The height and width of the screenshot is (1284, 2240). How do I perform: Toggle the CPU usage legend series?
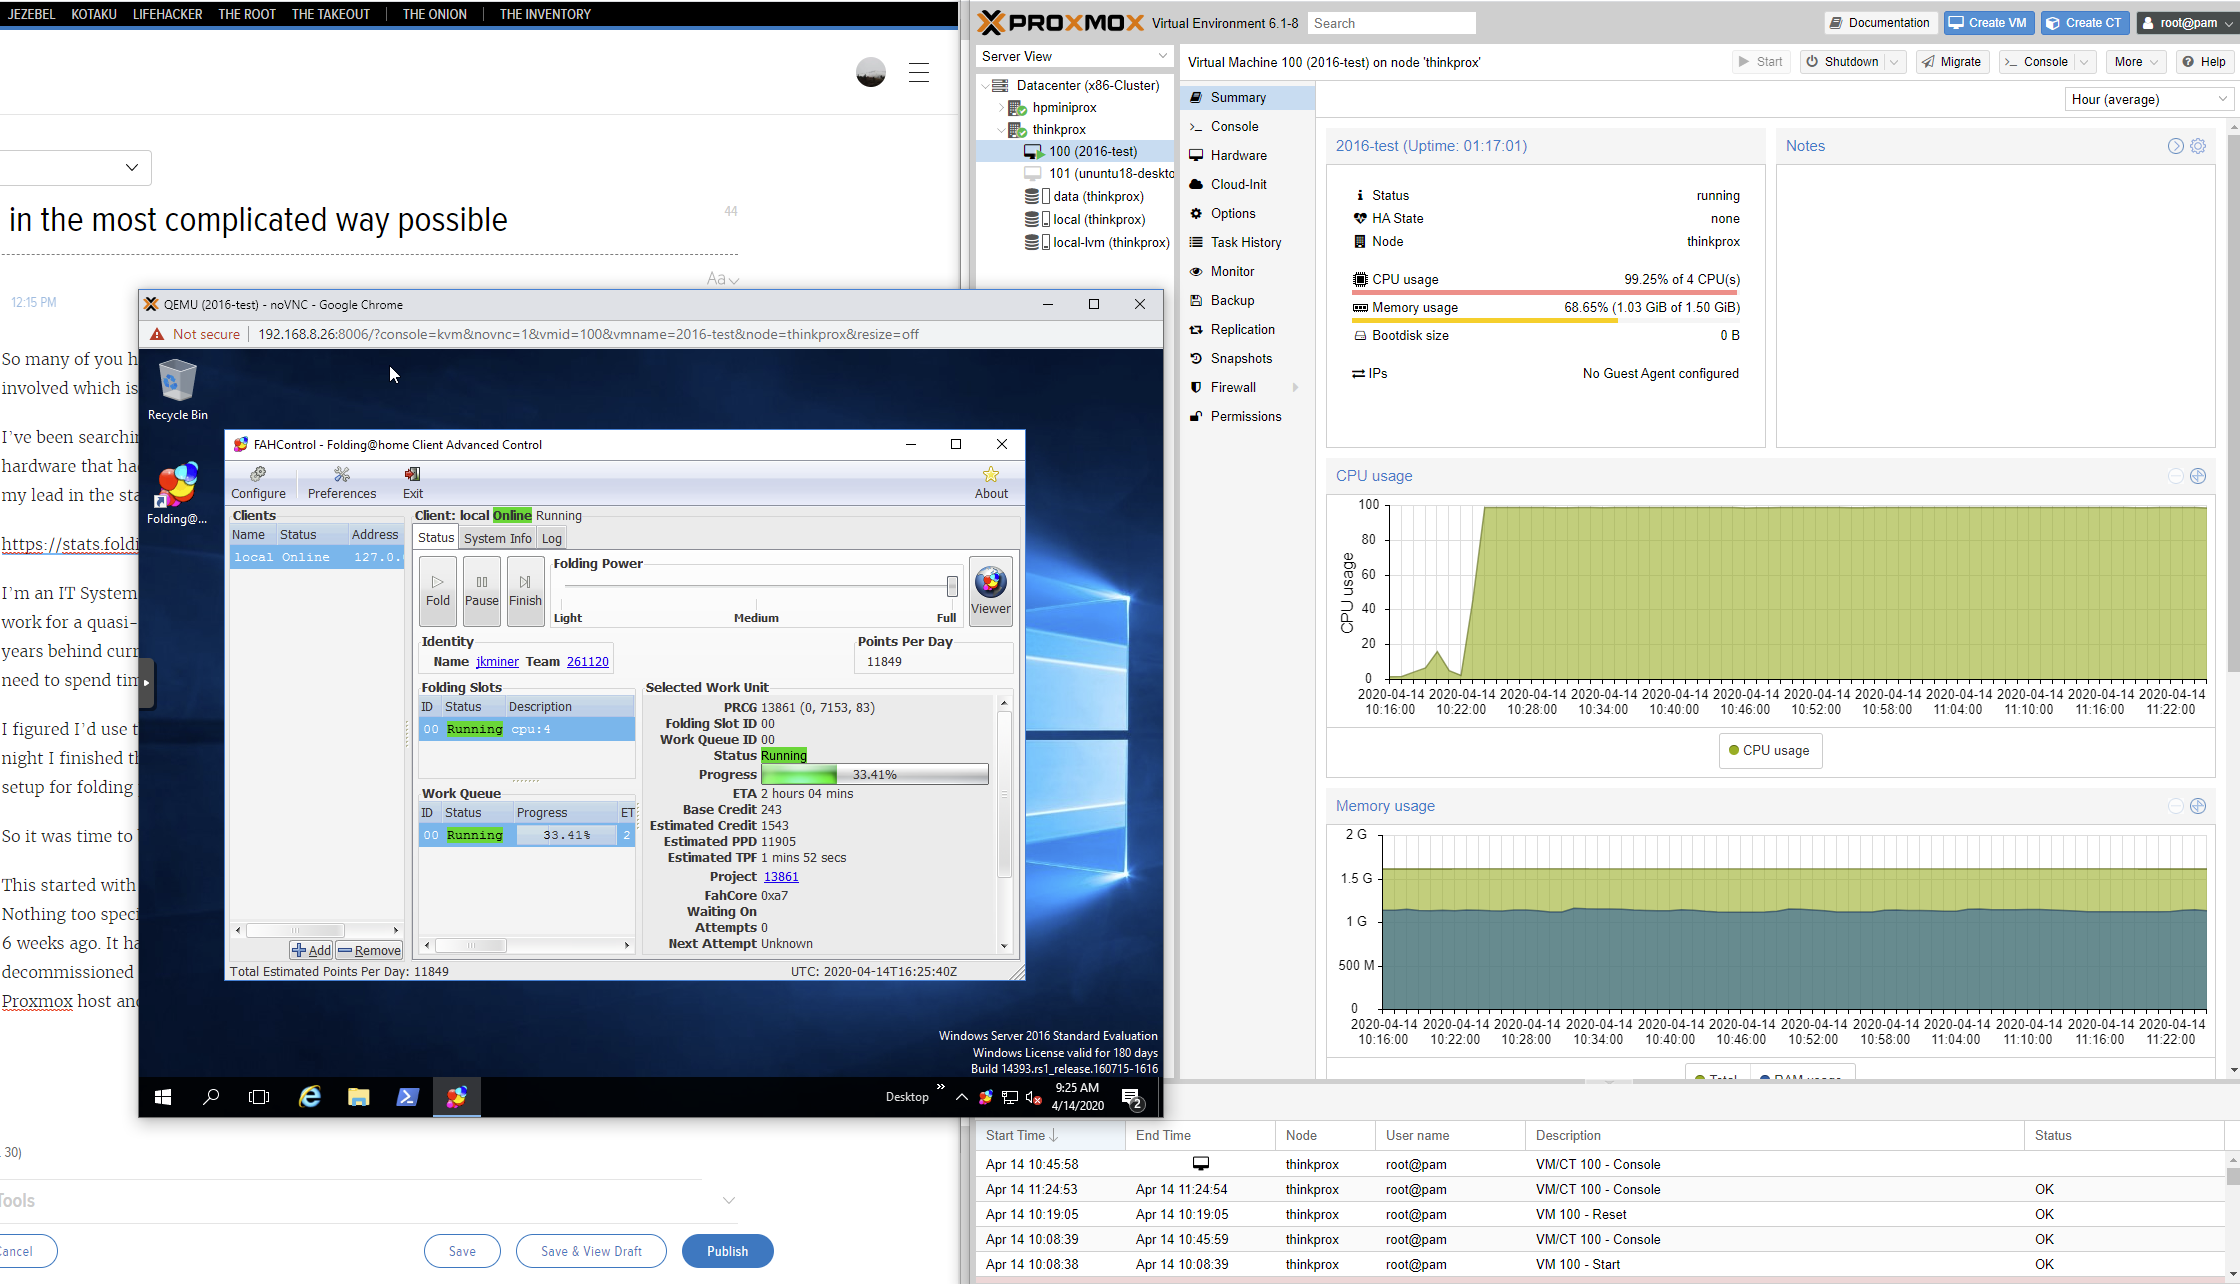pos(1769,751)
